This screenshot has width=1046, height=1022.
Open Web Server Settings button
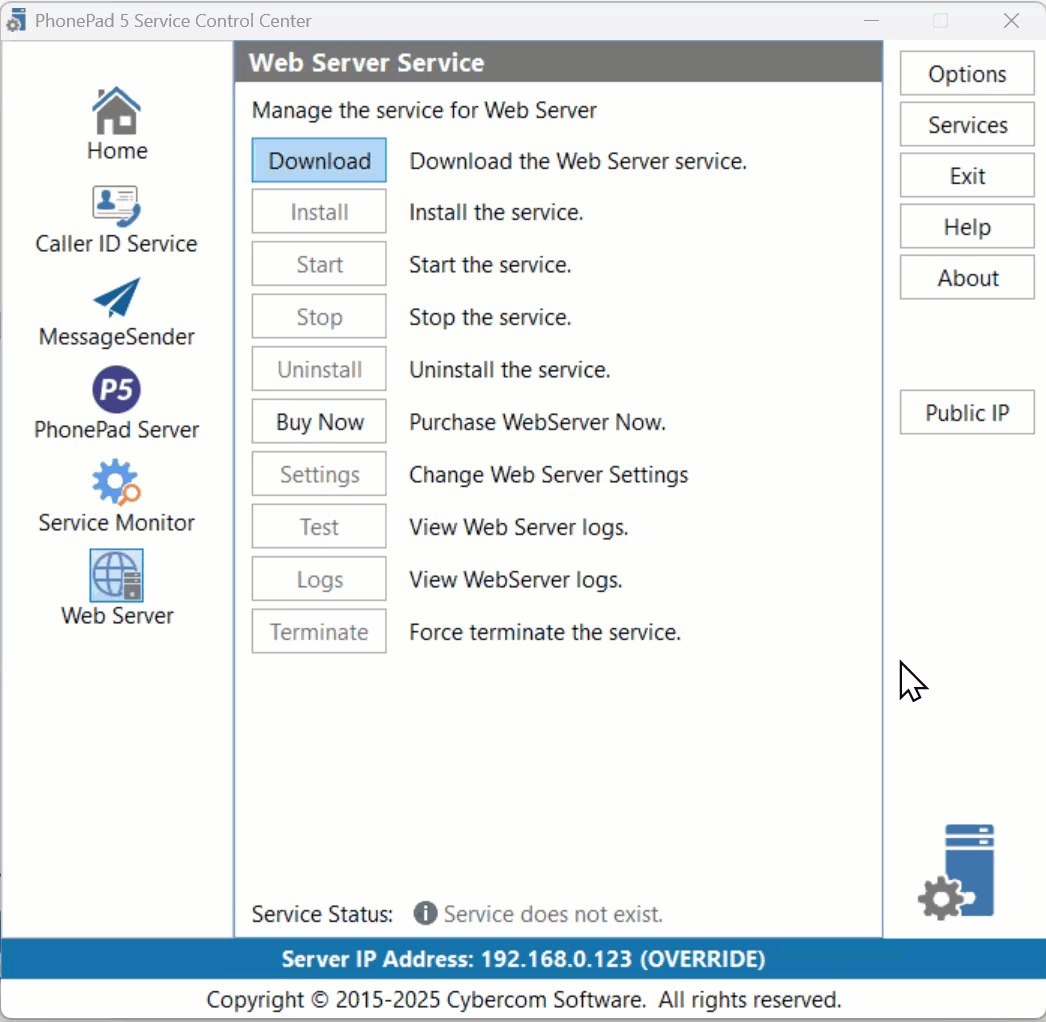pos(319,474)
